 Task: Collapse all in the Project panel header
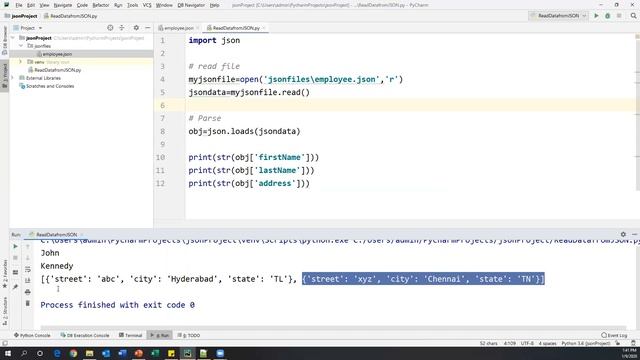coord(122,28)
